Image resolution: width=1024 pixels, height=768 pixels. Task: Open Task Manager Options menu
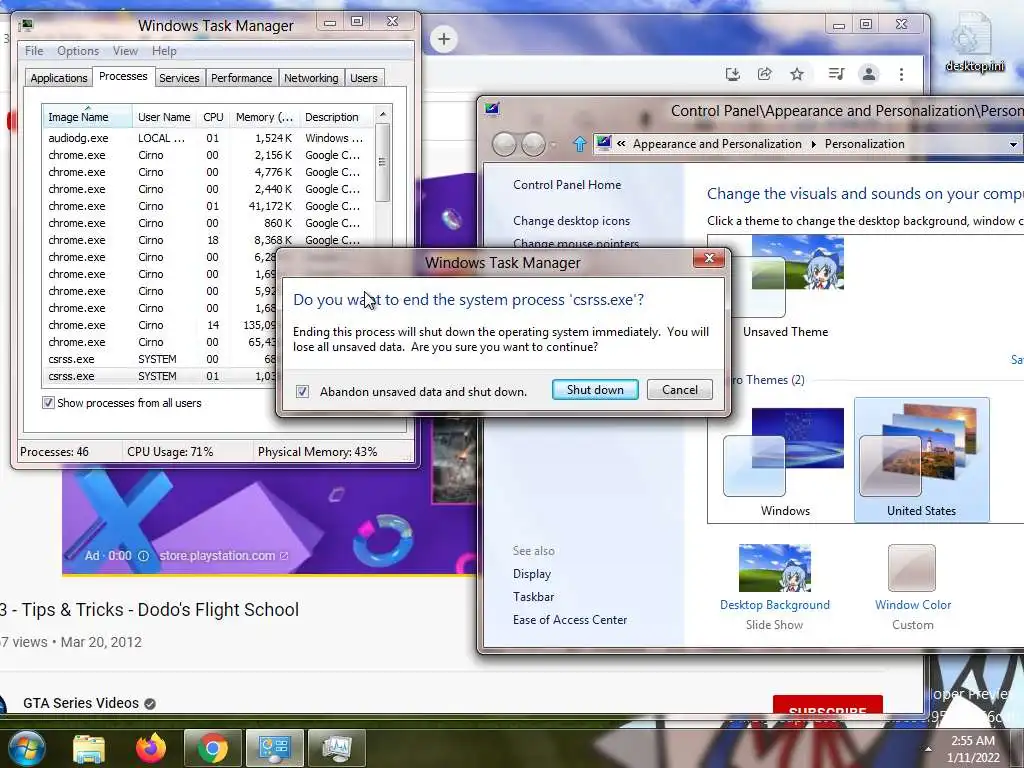pyautogui.click(x=78, y=51)
